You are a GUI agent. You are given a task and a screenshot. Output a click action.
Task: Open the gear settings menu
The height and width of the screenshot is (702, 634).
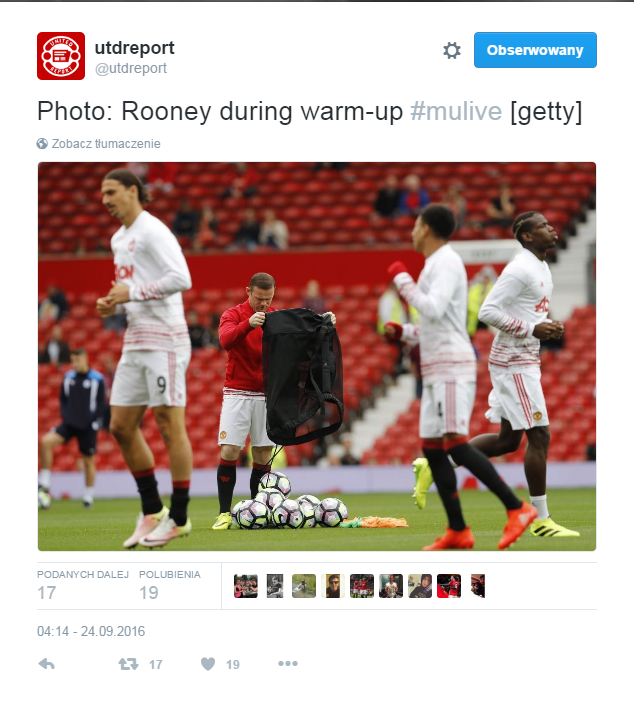click(452, 51)
